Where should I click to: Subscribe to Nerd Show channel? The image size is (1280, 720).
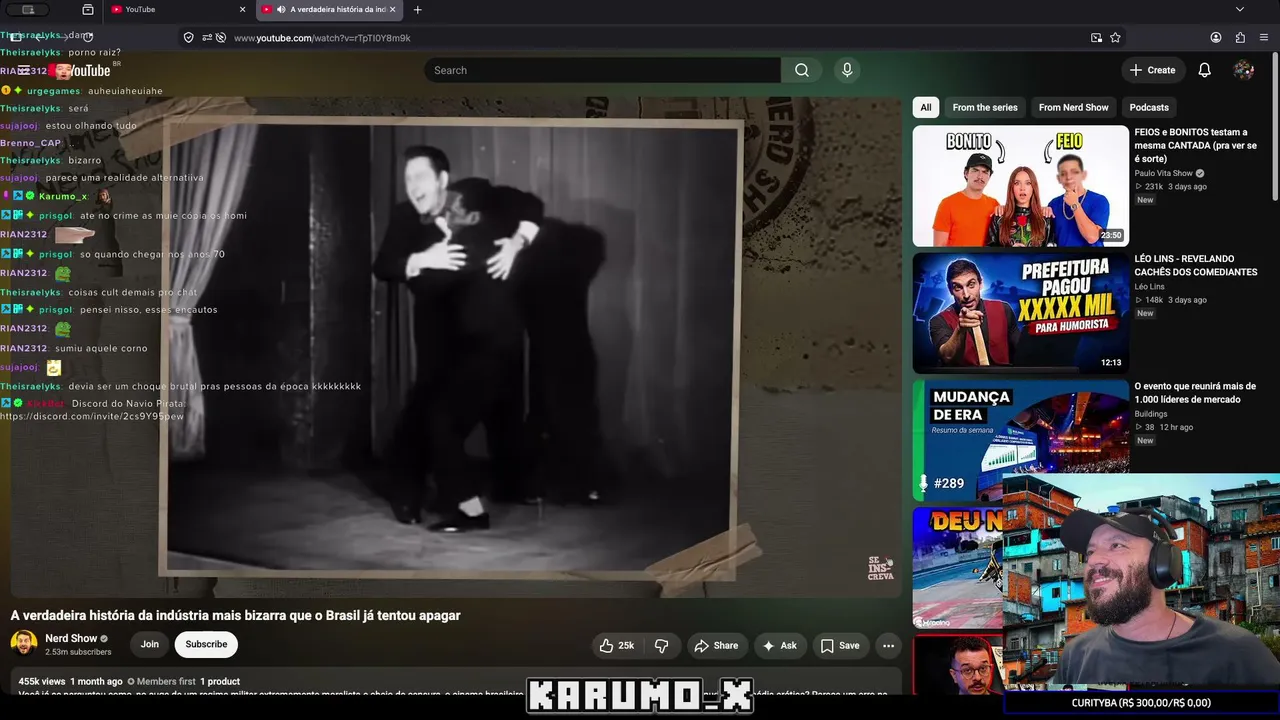click(206, 644)
